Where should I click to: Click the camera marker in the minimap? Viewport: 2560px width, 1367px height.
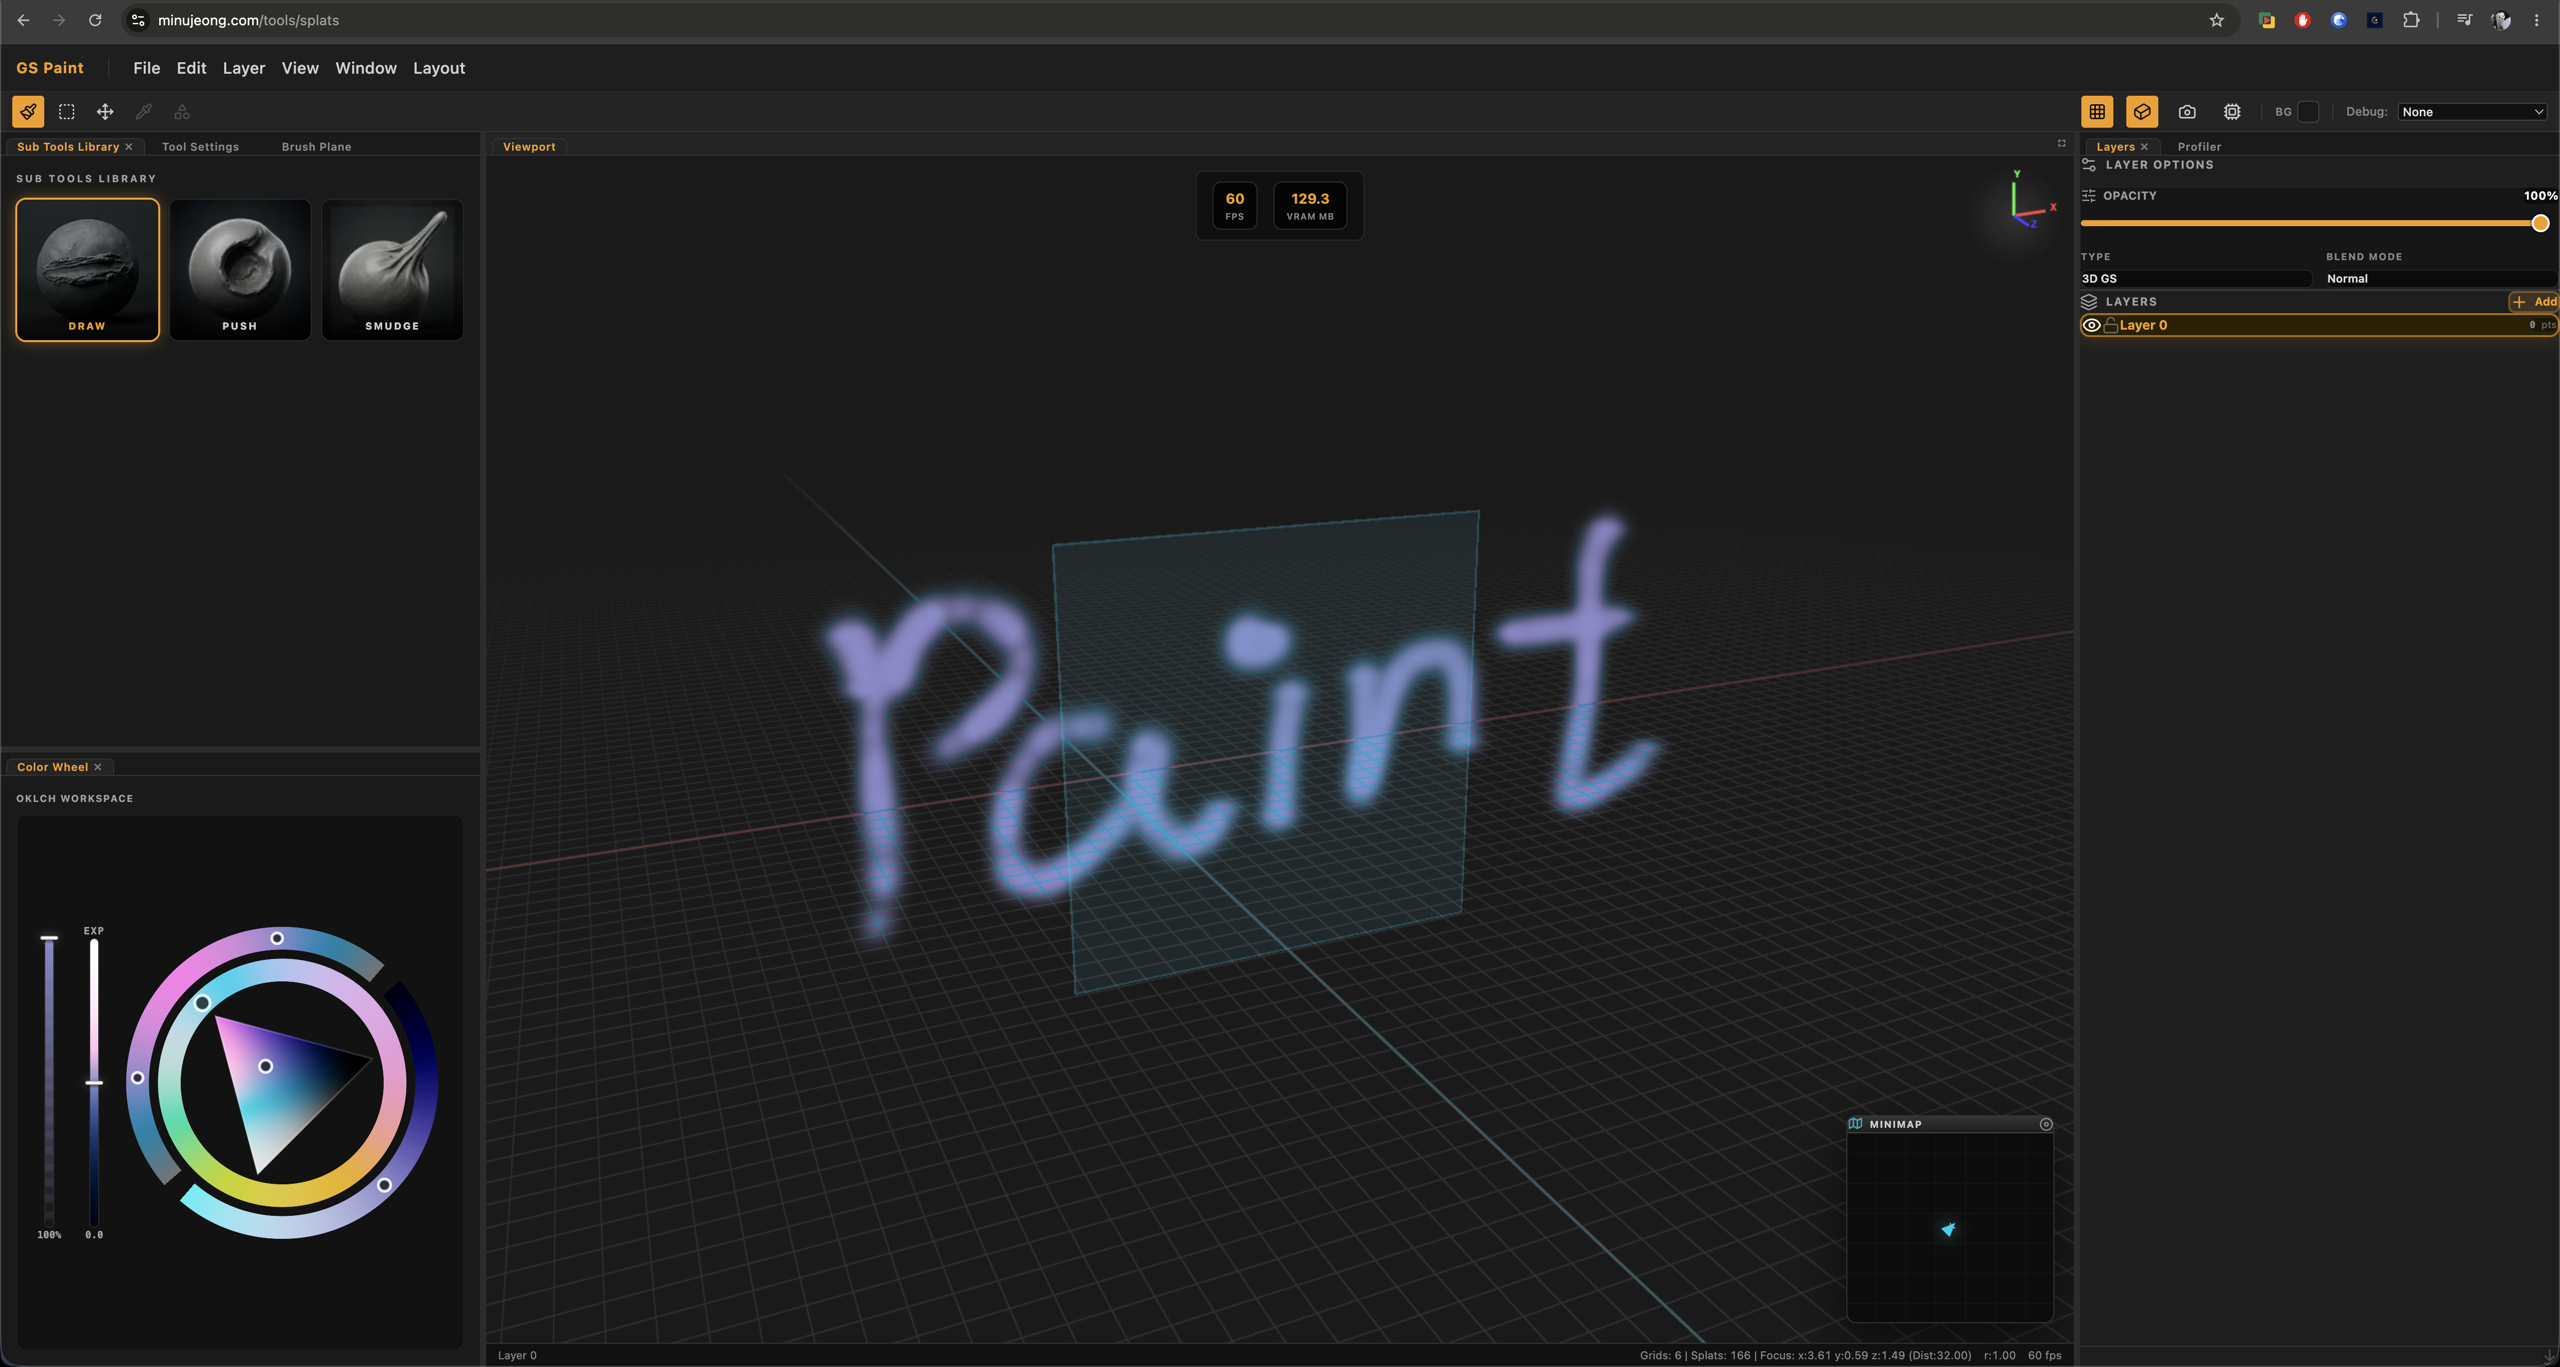(x=1948, y=1229)
